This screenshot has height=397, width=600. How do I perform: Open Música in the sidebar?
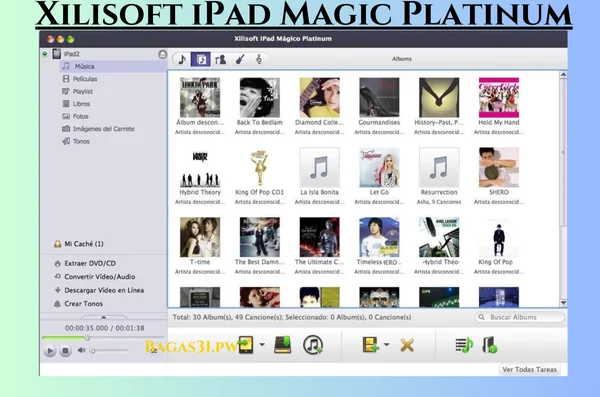click(113, 66)
